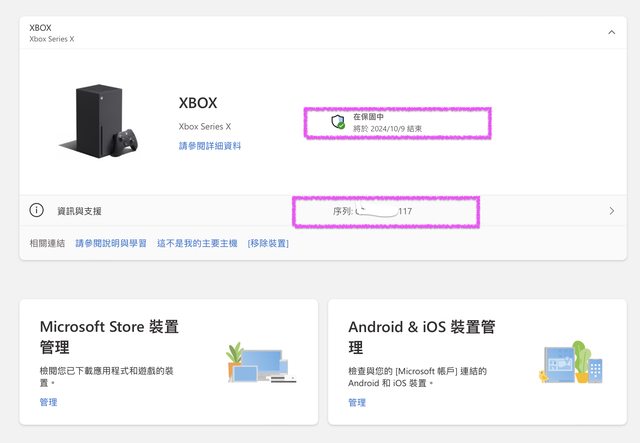Image resolution: width=640 pixels, height=443 pixels.
Task: Open the 資訊與支援 row label
Action: click(x=79, y=212)
